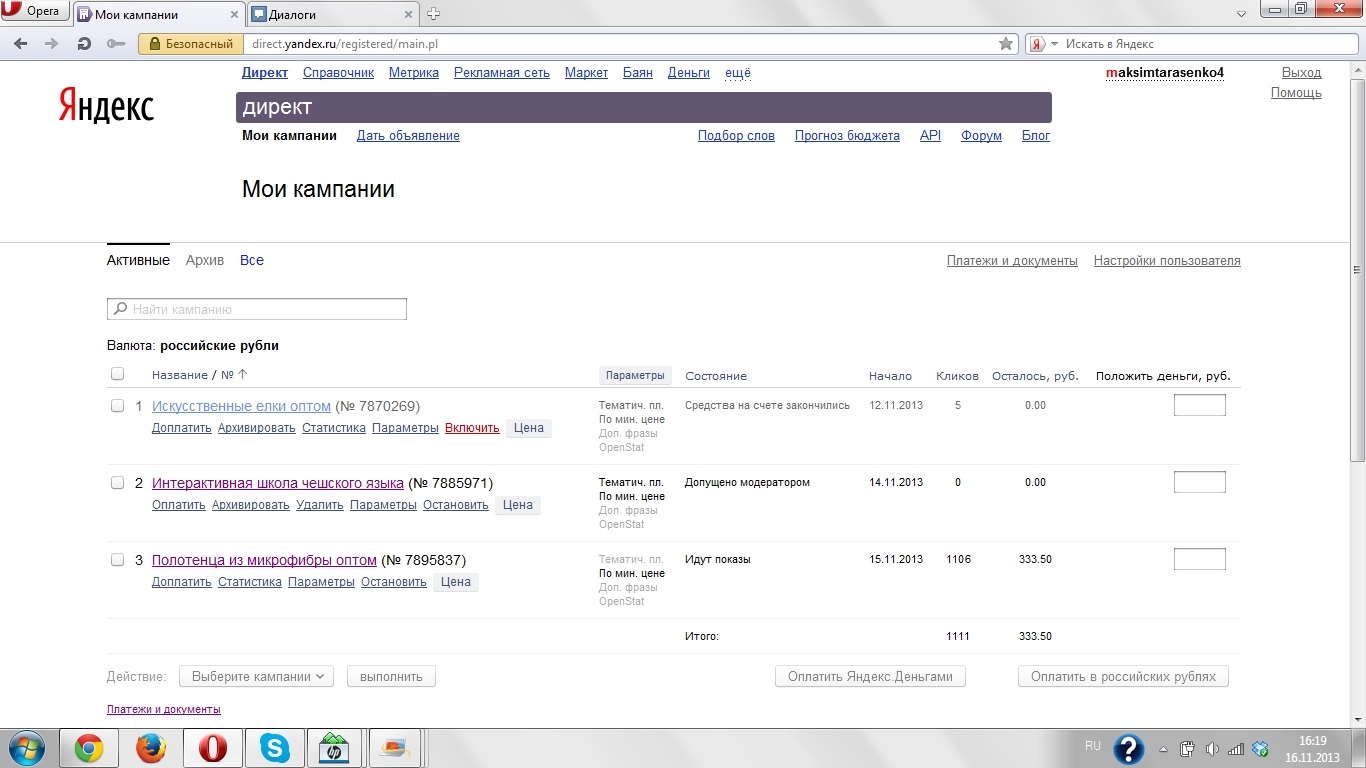Image resolution: width=1366 pixels, height=768 pixels.
Task: Open 'Метрика' in the top navigation
Action: (x=414, y=73)
